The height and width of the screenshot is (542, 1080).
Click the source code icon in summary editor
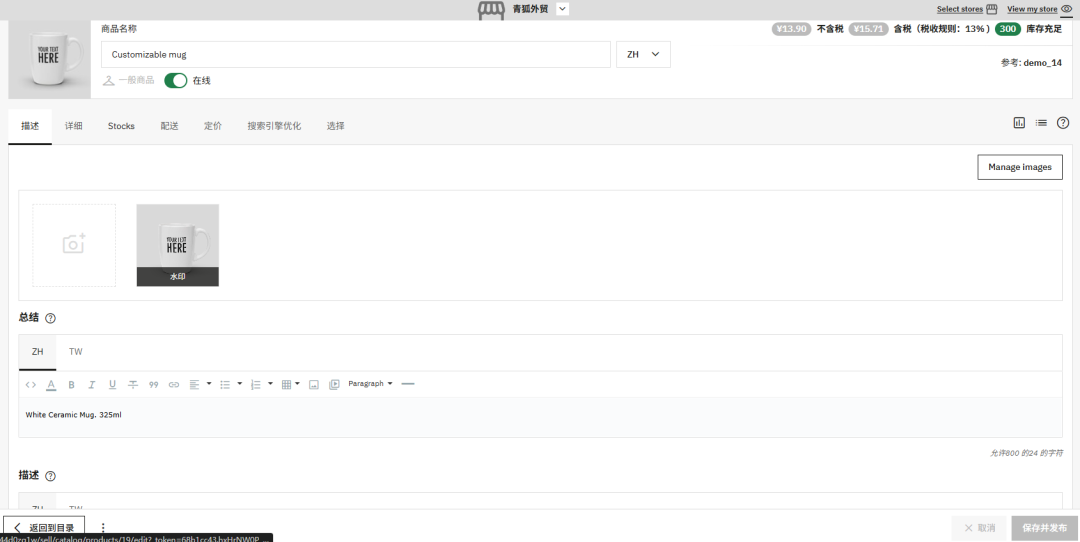[31, 384]
